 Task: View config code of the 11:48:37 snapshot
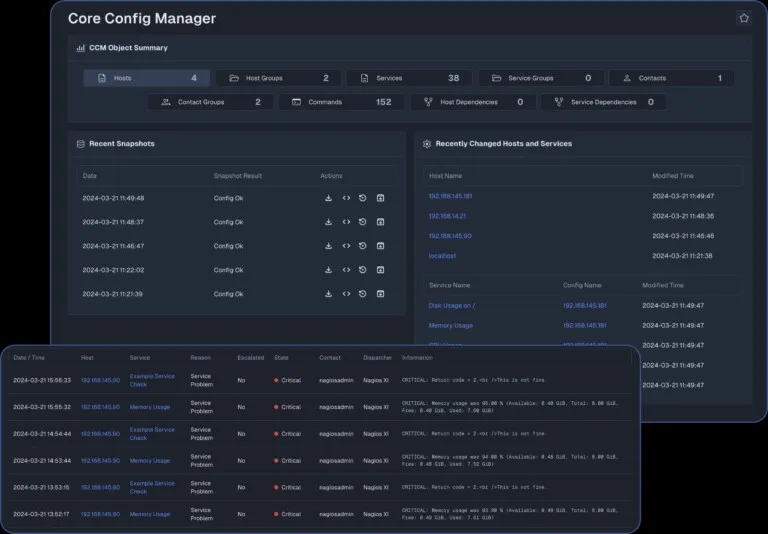(346, 222)
